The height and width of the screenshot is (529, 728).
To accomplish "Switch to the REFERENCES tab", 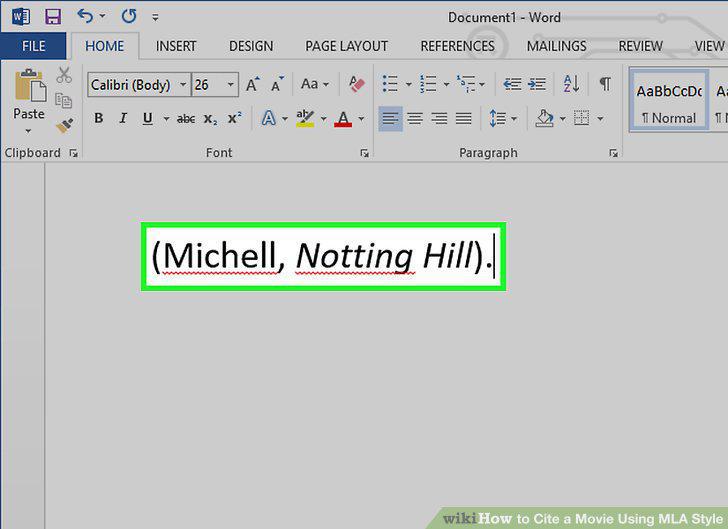I will [x=457, y=46].
